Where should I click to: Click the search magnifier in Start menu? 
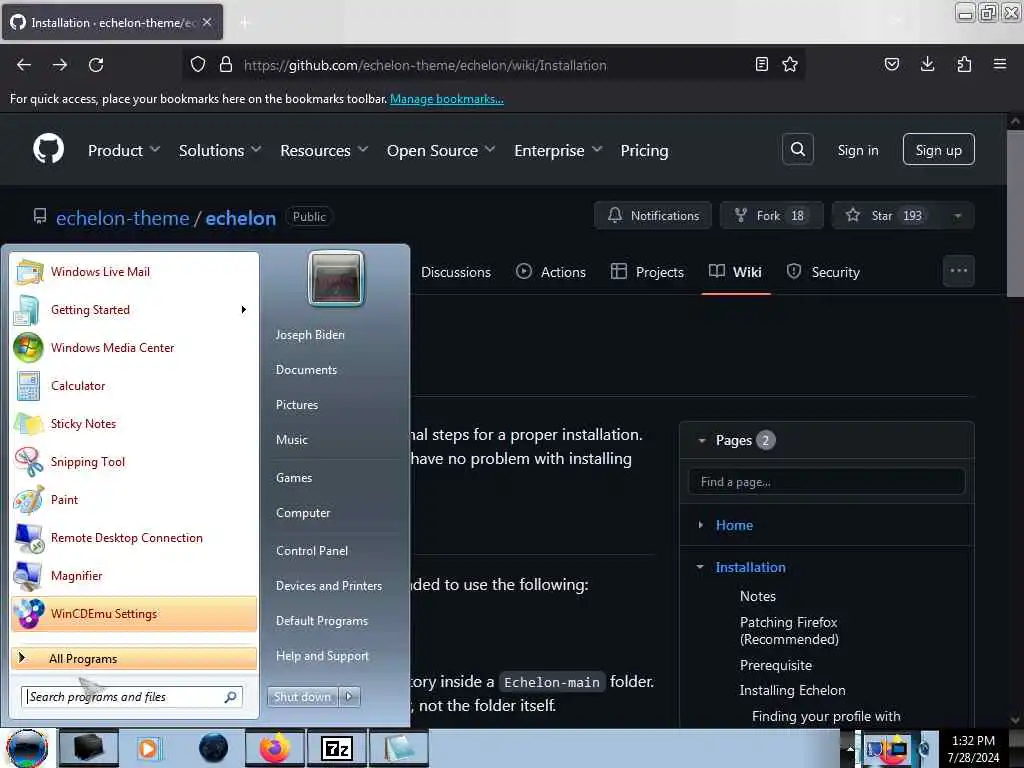coord(231,697)
